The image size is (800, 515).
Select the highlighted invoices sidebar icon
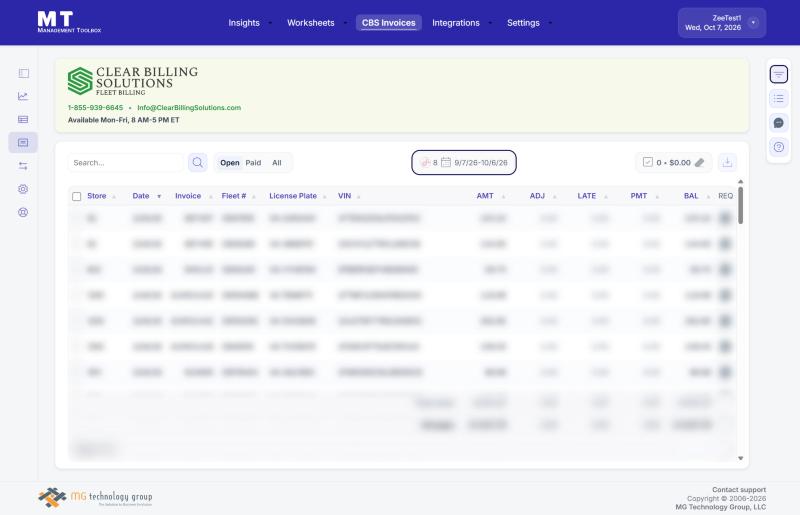click(x=23, y=142)
